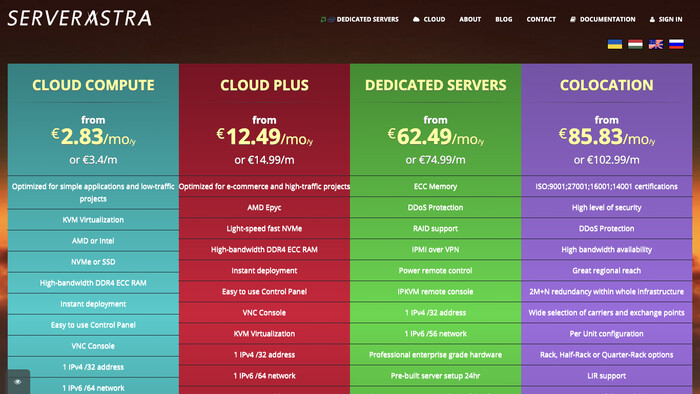Screen dimensions: 700x394
Task: Click '1 IPv6 /64 network' in Cloud Plus
Action: coord(264,375)
